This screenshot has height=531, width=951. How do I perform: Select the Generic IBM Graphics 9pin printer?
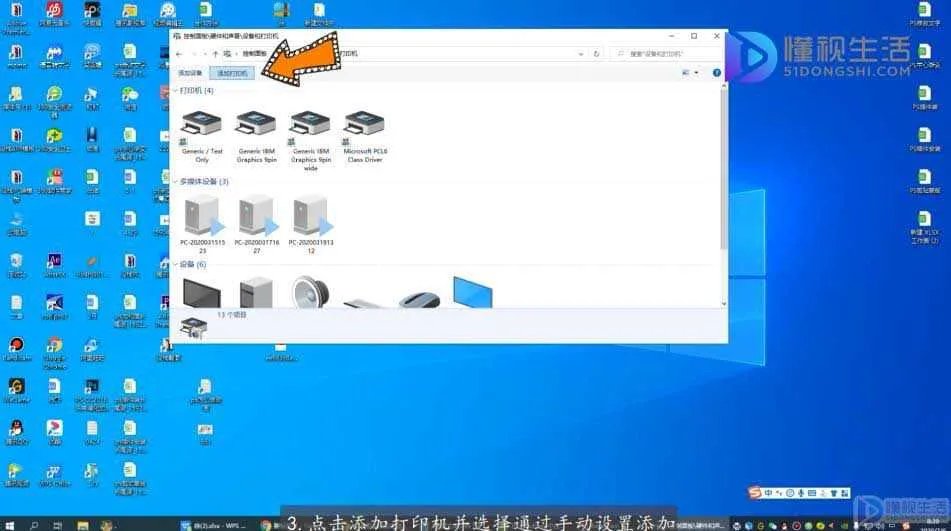tap(257, 136)
